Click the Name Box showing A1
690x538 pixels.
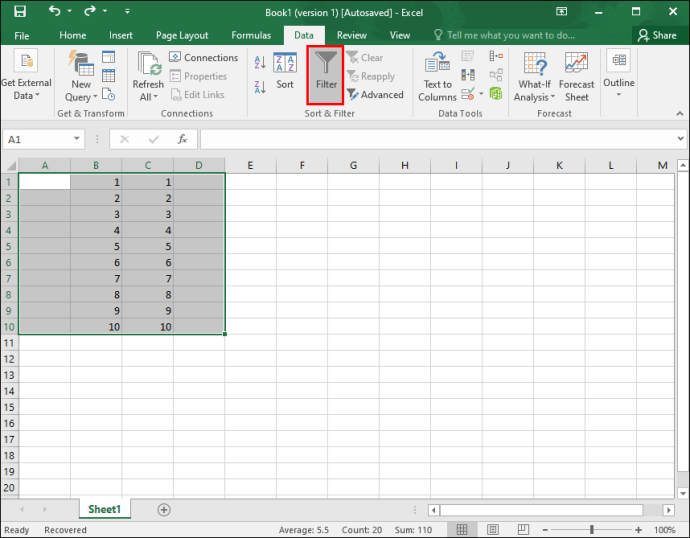[x=45, y=139]
